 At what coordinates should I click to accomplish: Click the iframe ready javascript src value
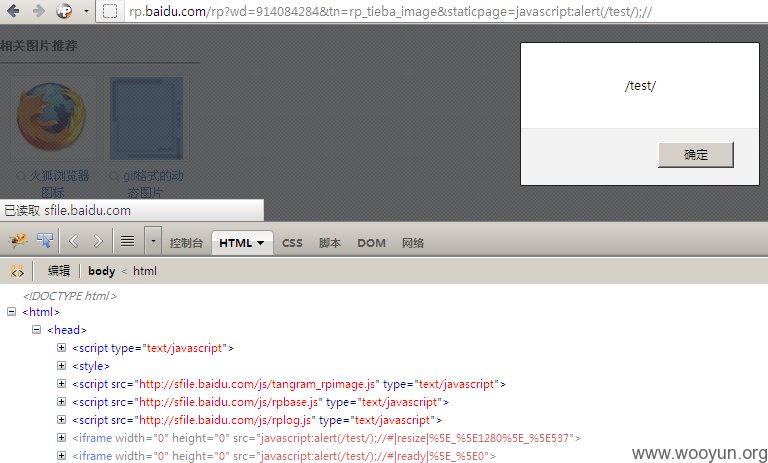[x=373, y=456]
